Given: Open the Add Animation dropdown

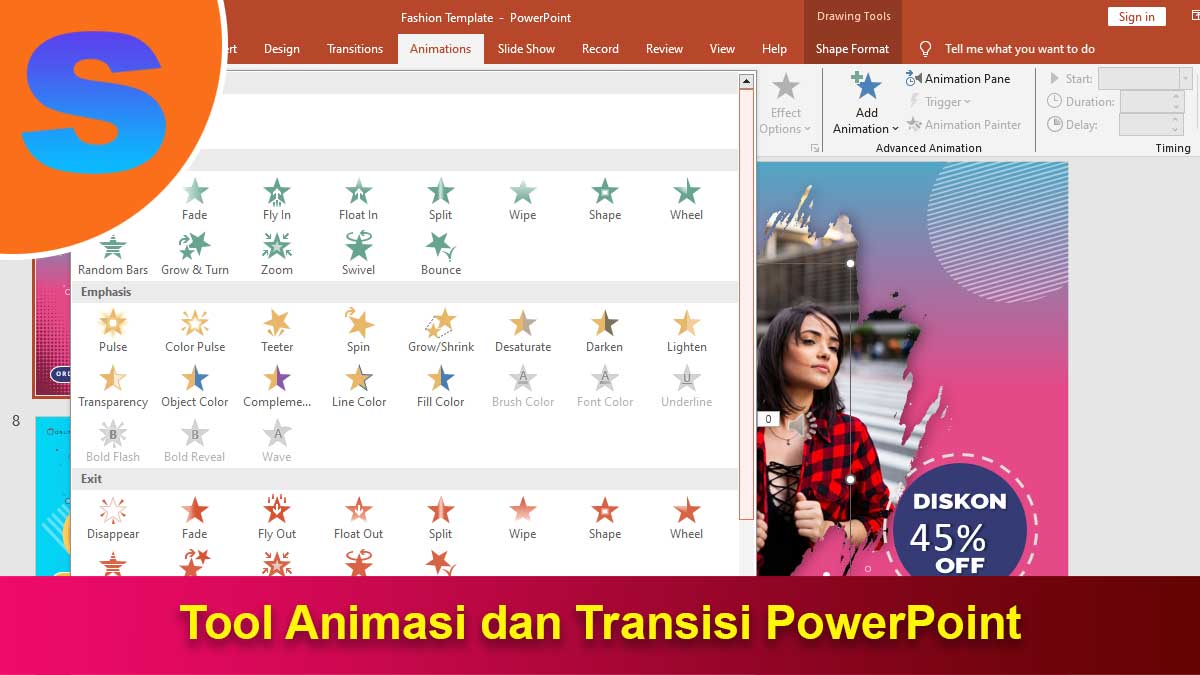Looking at the screenshot, I should 866,103.
